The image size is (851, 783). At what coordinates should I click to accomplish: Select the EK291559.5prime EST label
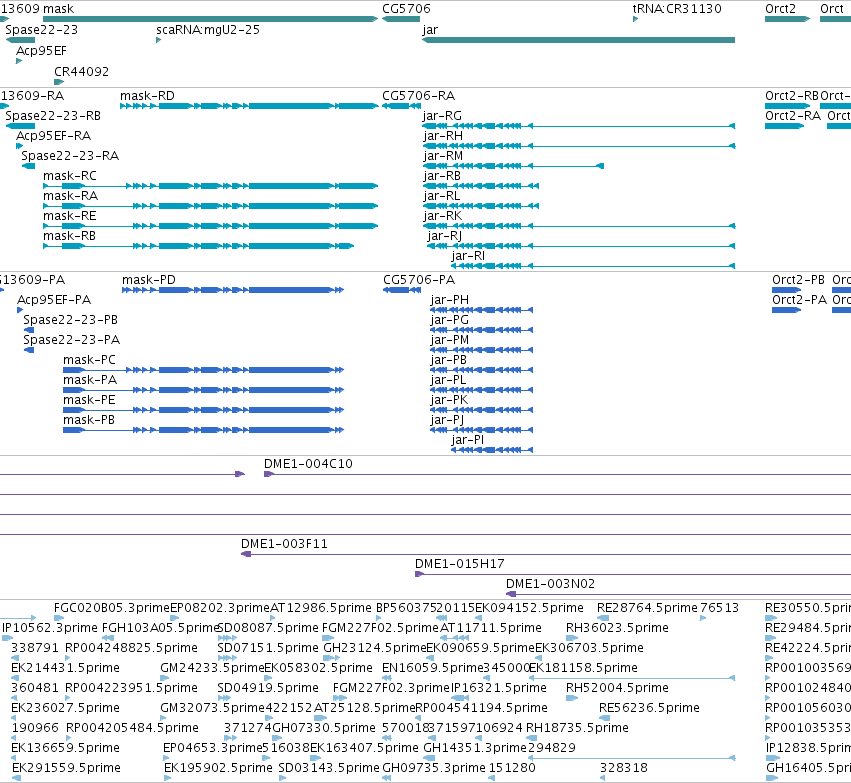pyautogui.click(x=66, y=768)
